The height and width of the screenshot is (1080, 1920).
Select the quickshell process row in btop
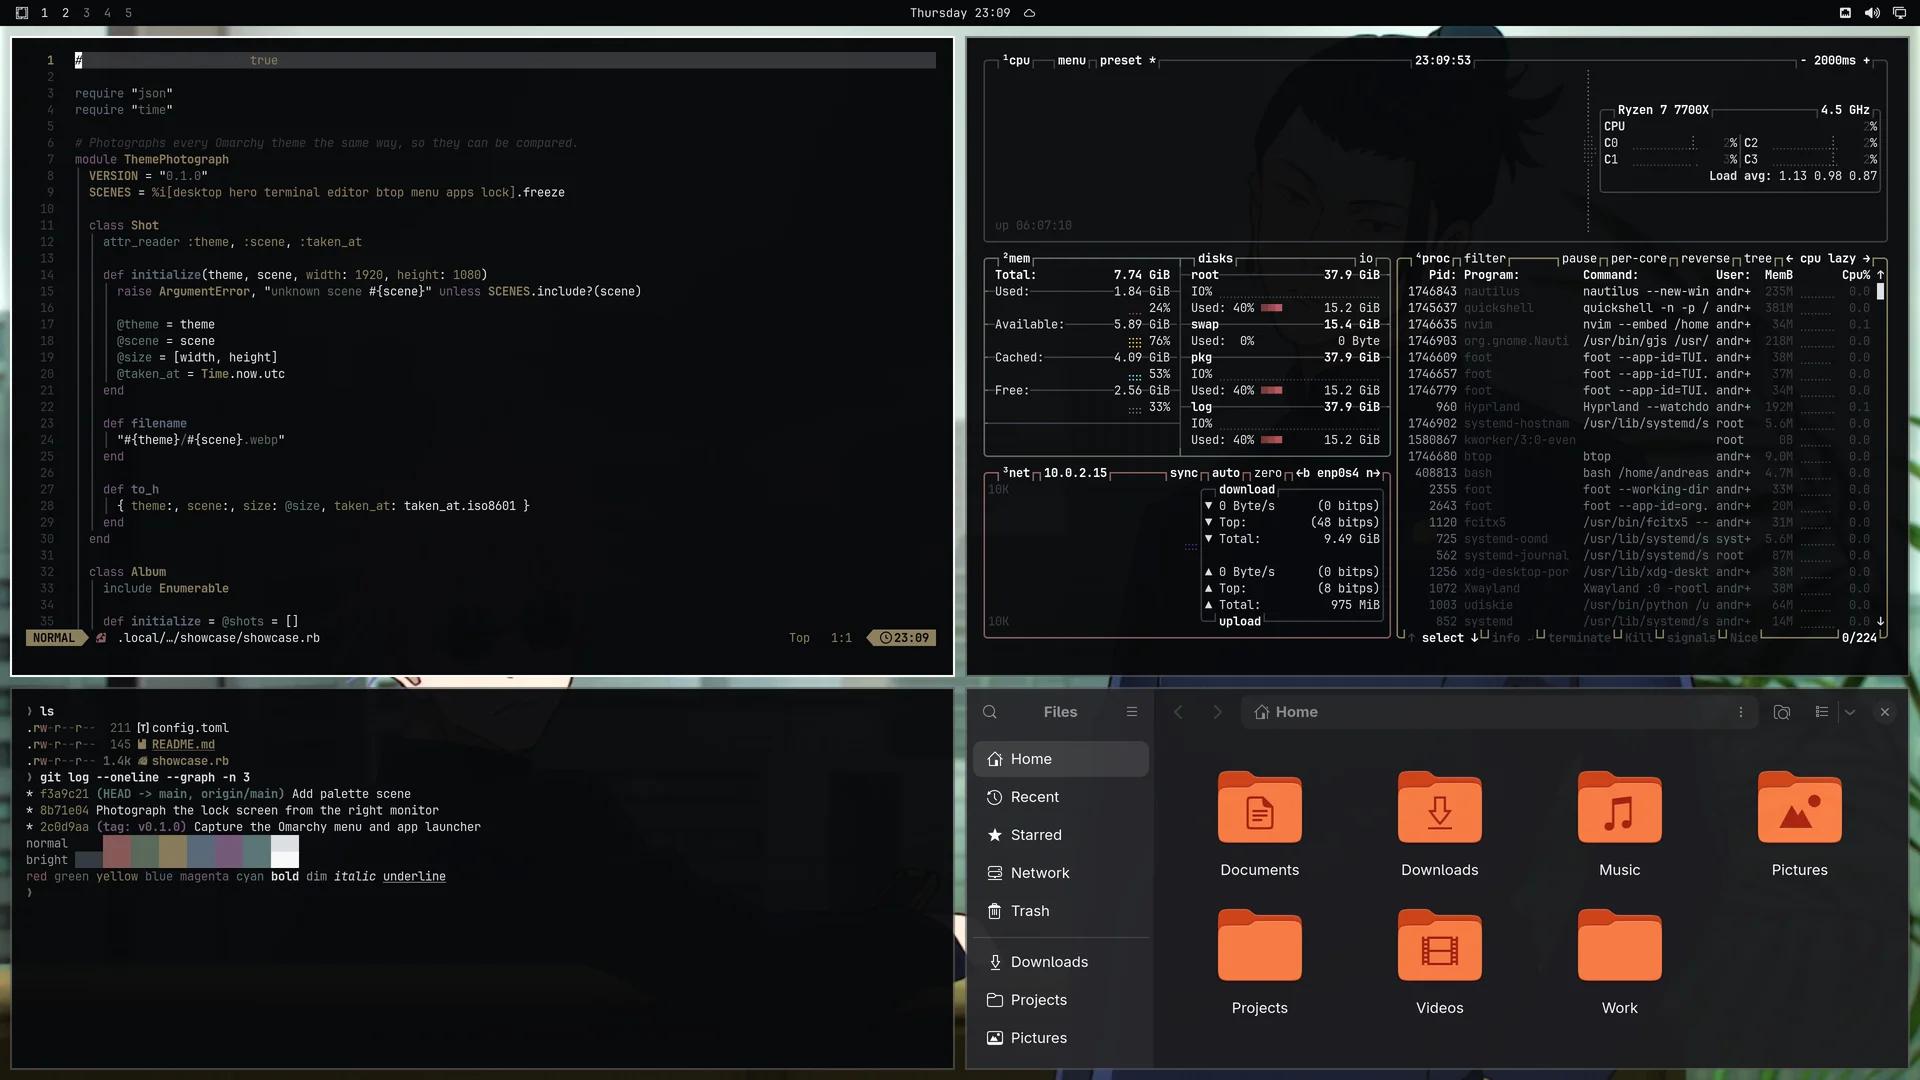pos(1638,308)
